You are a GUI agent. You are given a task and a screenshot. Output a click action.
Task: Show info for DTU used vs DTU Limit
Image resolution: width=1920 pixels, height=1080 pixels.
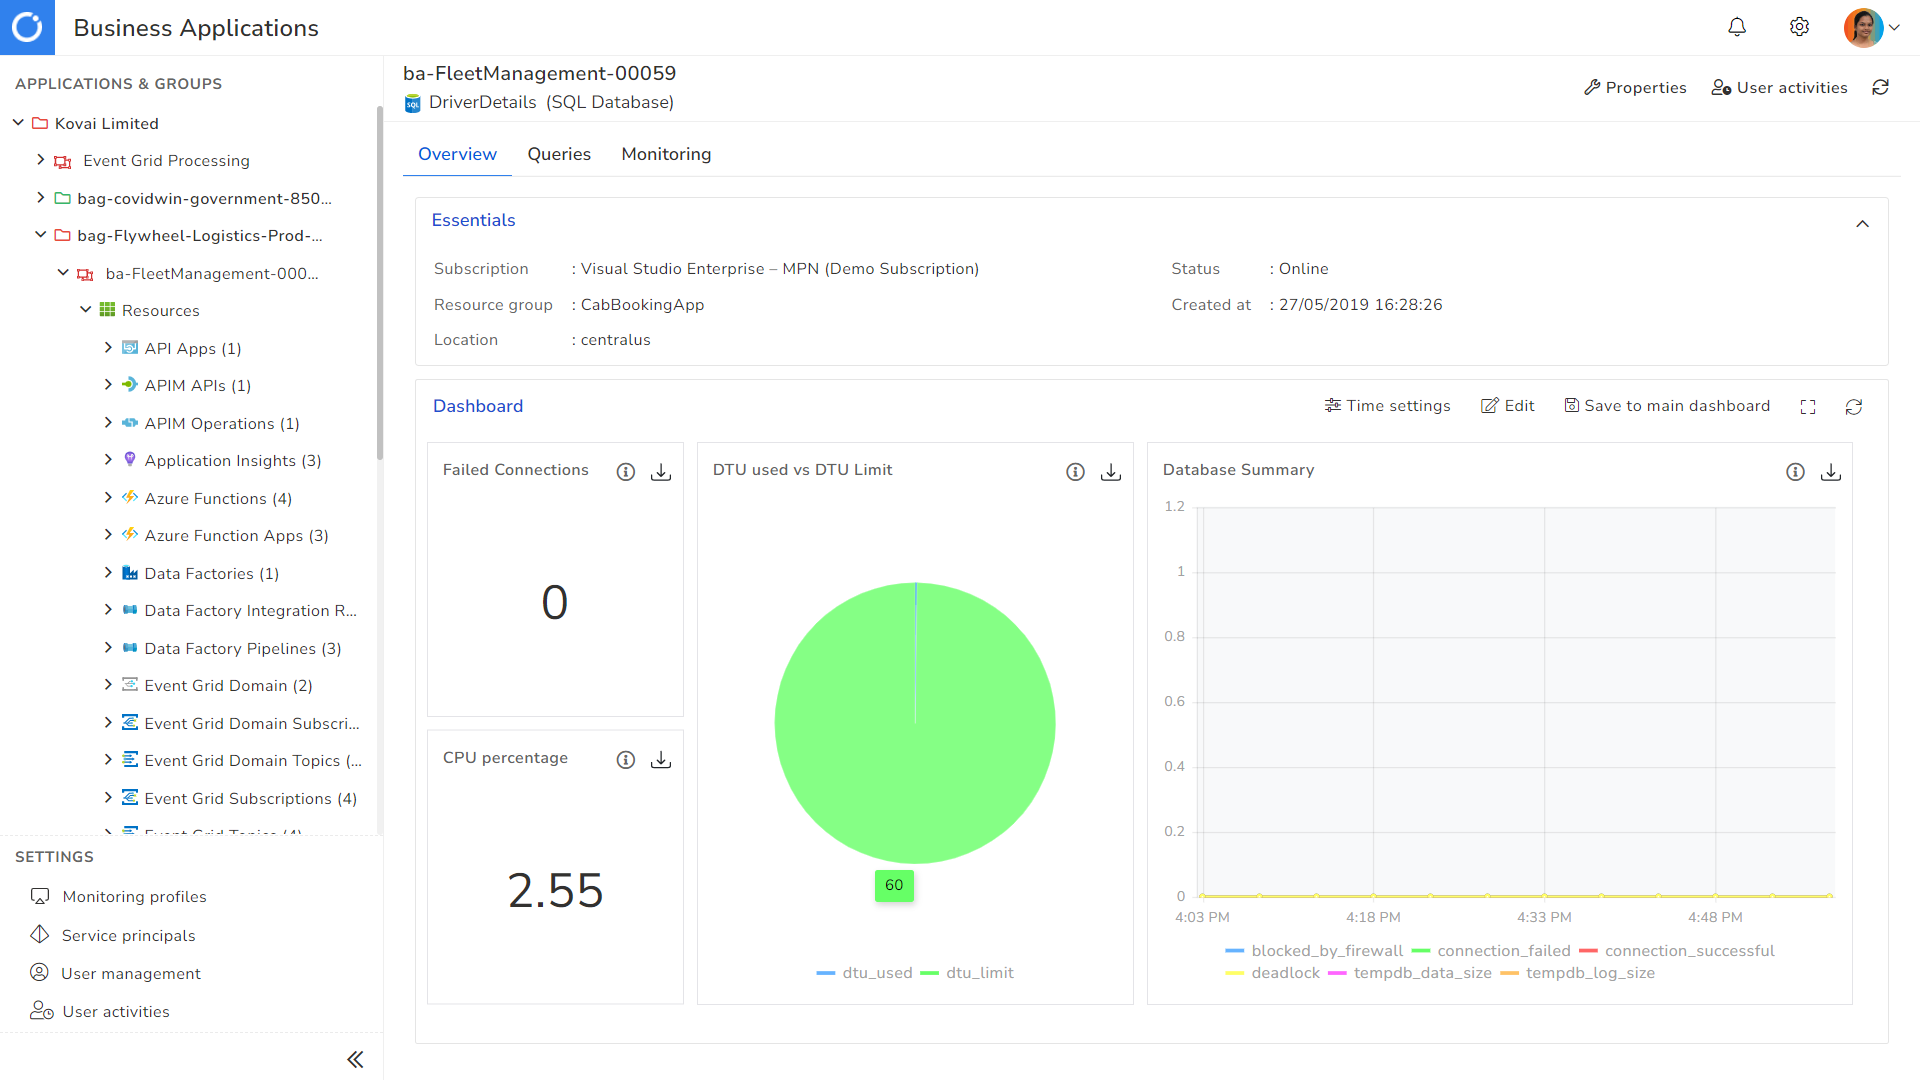[x=1075, y=472]
